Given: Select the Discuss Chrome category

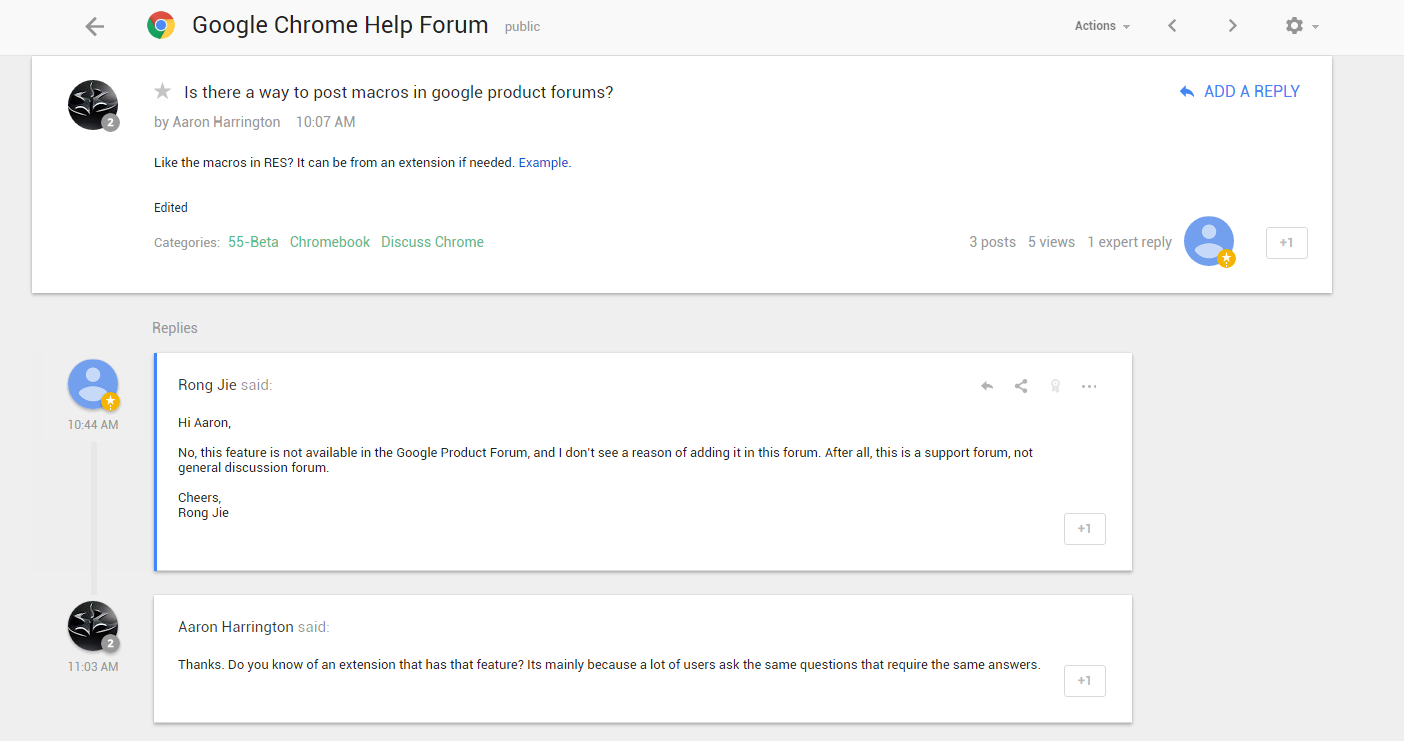Looking at the screenshot, I should 432,242.
